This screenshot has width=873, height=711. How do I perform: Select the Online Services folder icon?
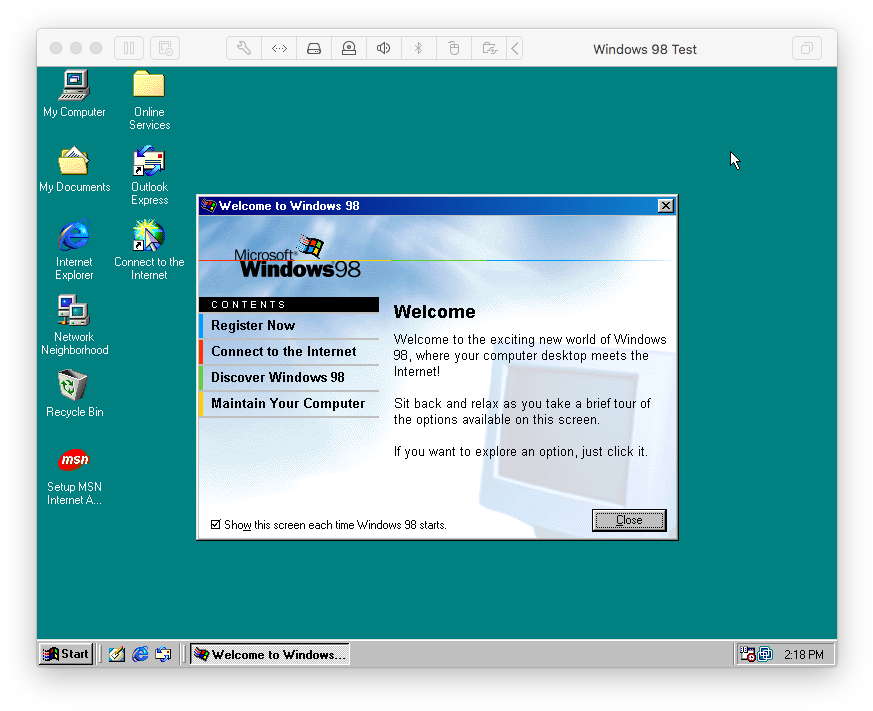click(x=149, y=100)
